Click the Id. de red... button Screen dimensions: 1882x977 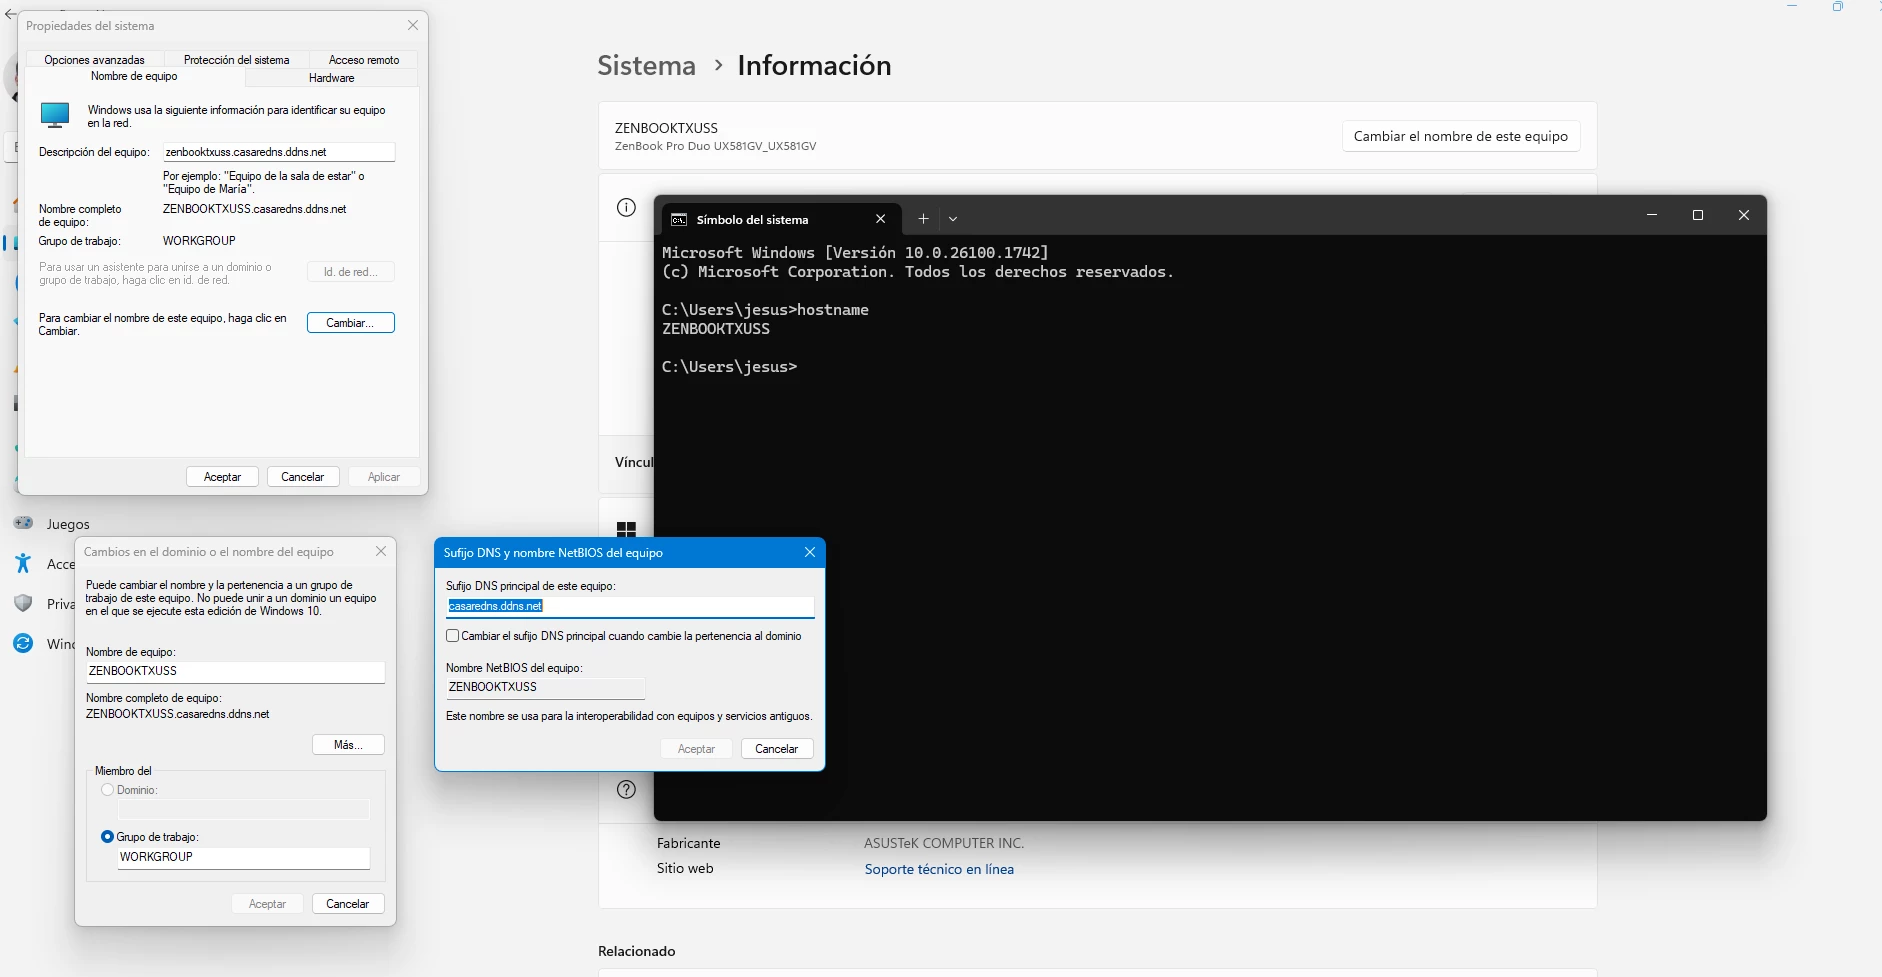point(350,272)
